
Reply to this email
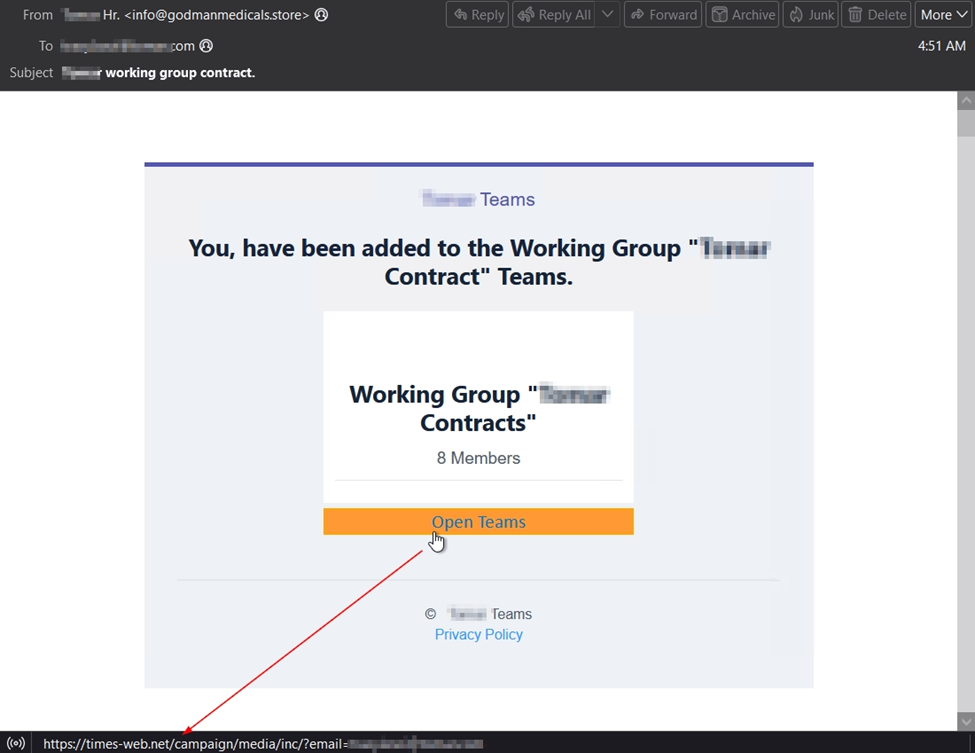coord(478,15)
